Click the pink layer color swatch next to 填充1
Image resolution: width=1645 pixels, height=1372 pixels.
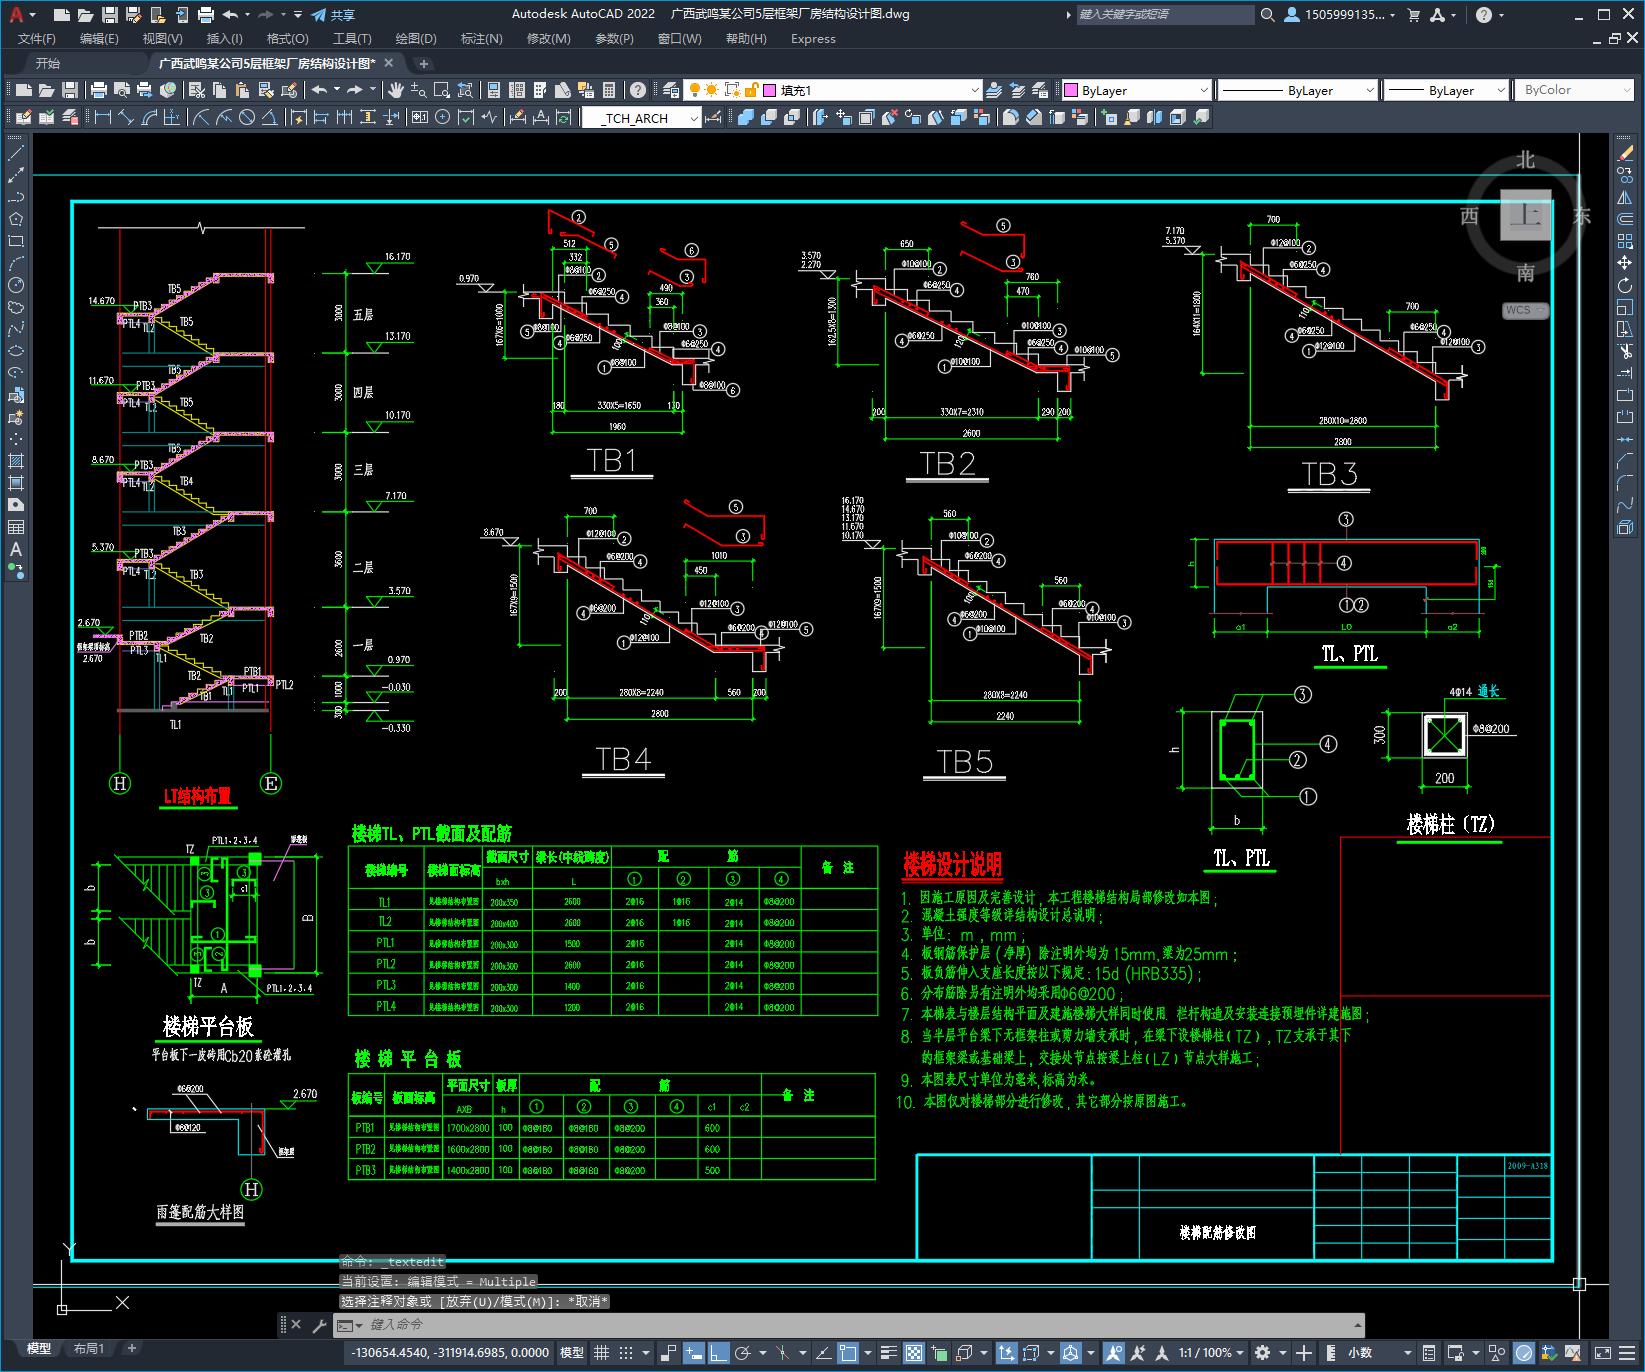tap(770, 90)
